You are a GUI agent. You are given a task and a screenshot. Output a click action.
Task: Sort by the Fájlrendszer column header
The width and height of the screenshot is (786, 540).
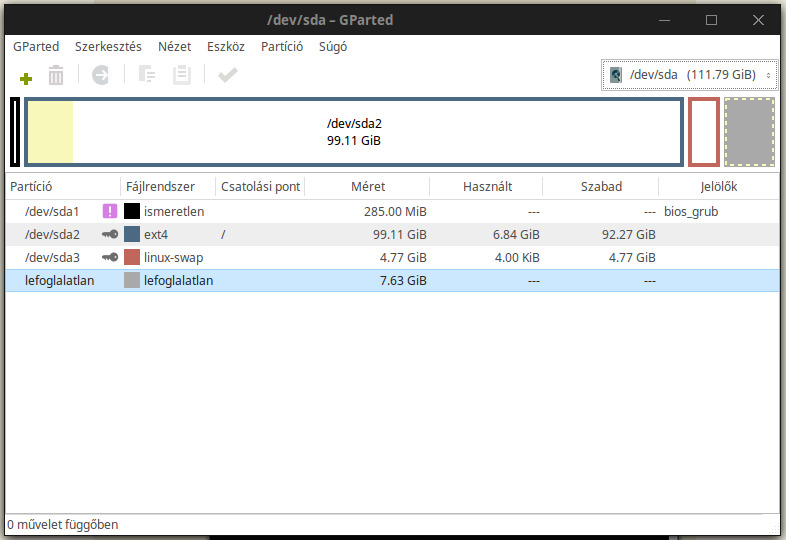click(168, 187)
